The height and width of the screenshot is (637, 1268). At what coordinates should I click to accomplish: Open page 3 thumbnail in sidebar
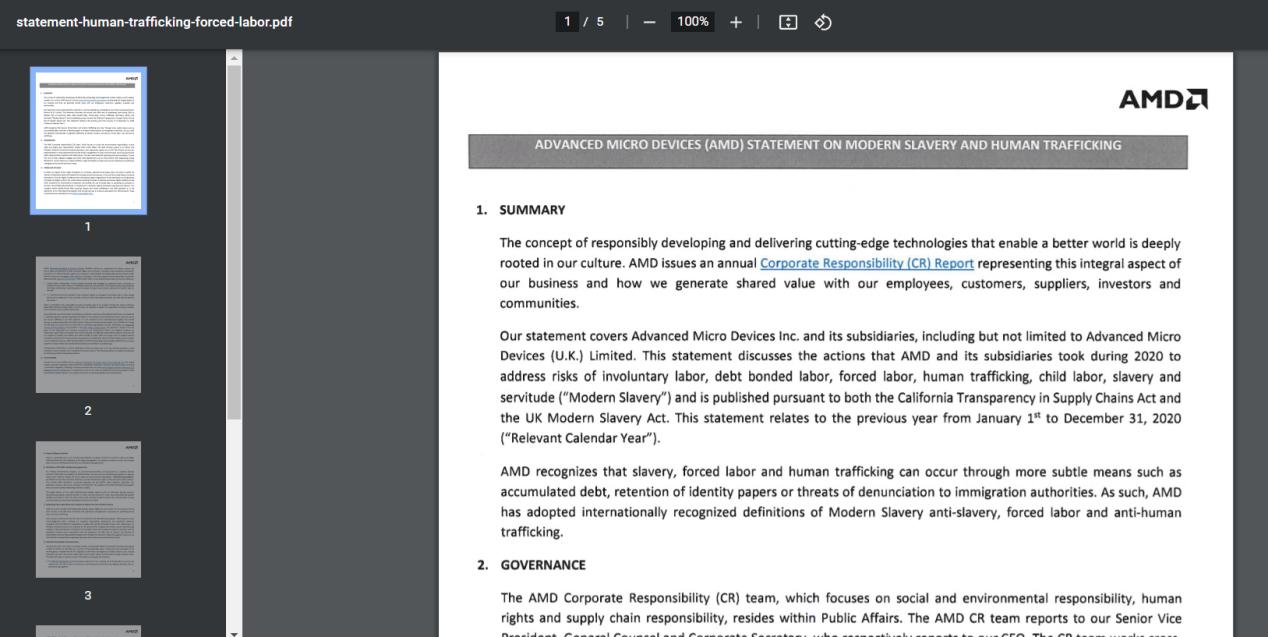pyautogui.click(x=88, y=509)
